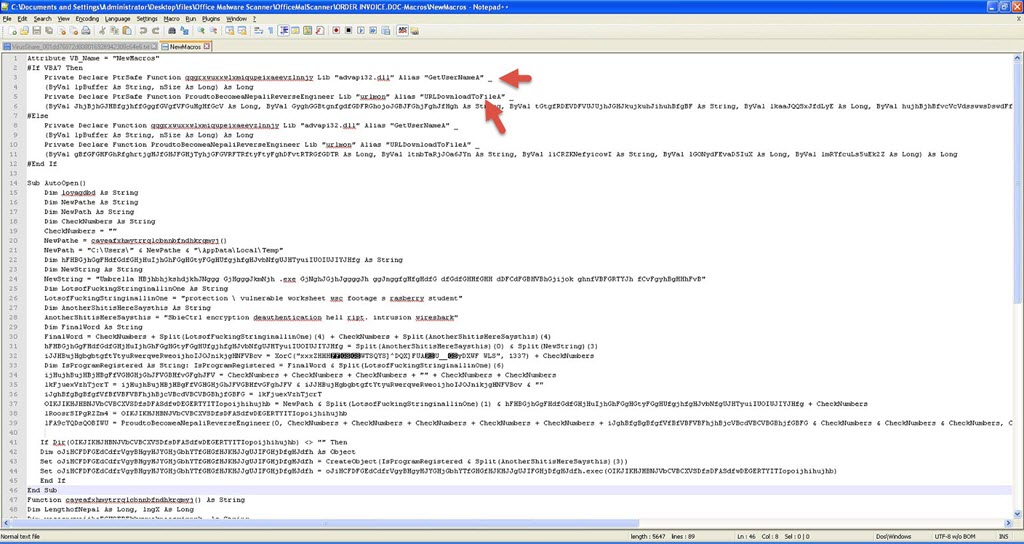Open the Language menu
The image size is (1024, 544).
(118, 19)
